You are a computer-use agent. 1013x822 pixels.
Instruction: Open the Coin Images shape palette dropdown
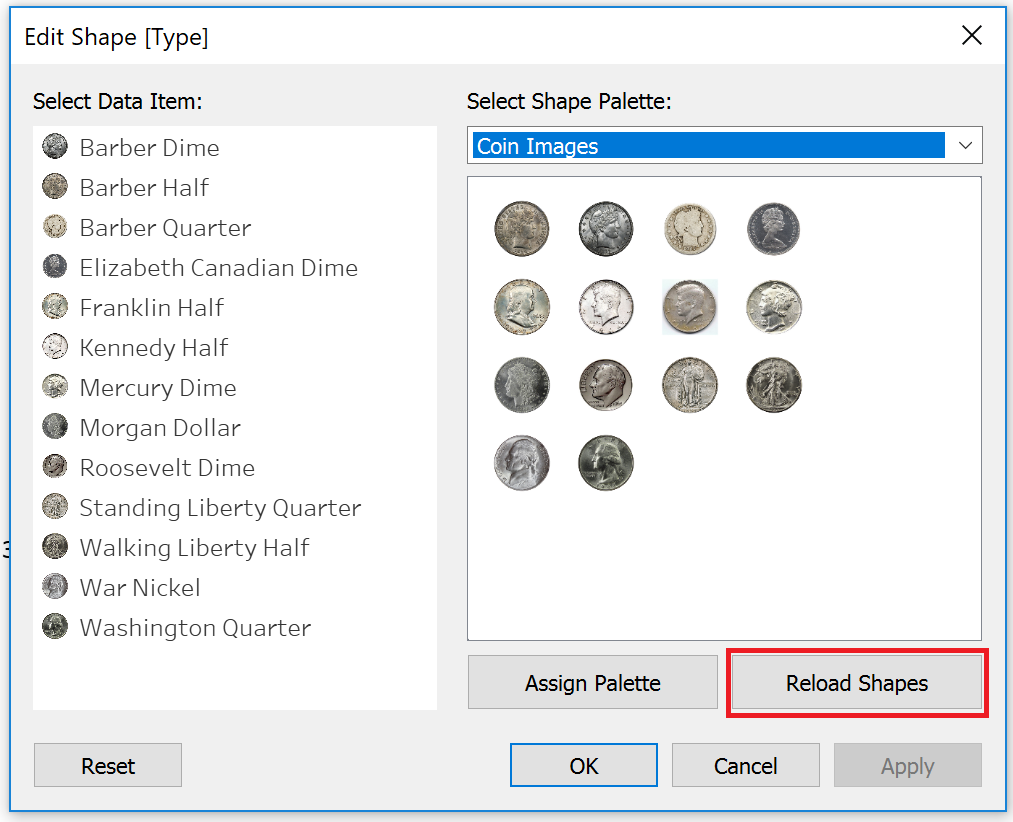coord(724,145)
